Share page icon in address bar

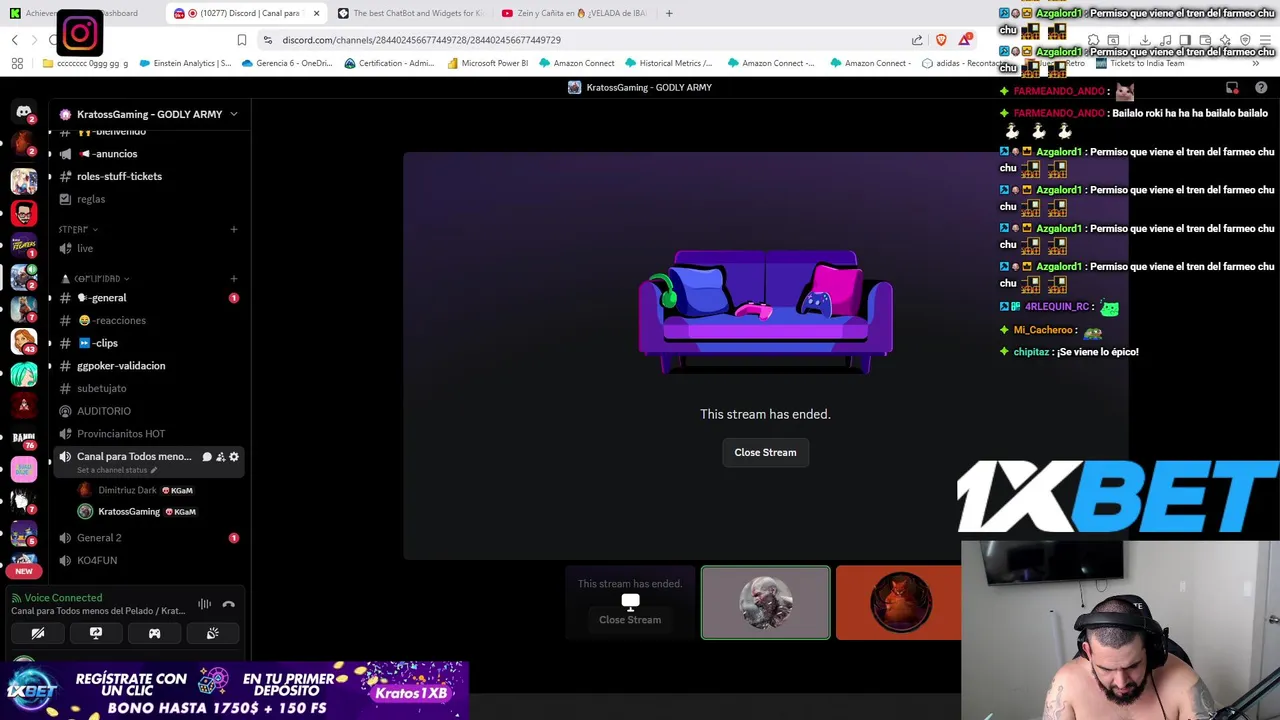[917, 40]
